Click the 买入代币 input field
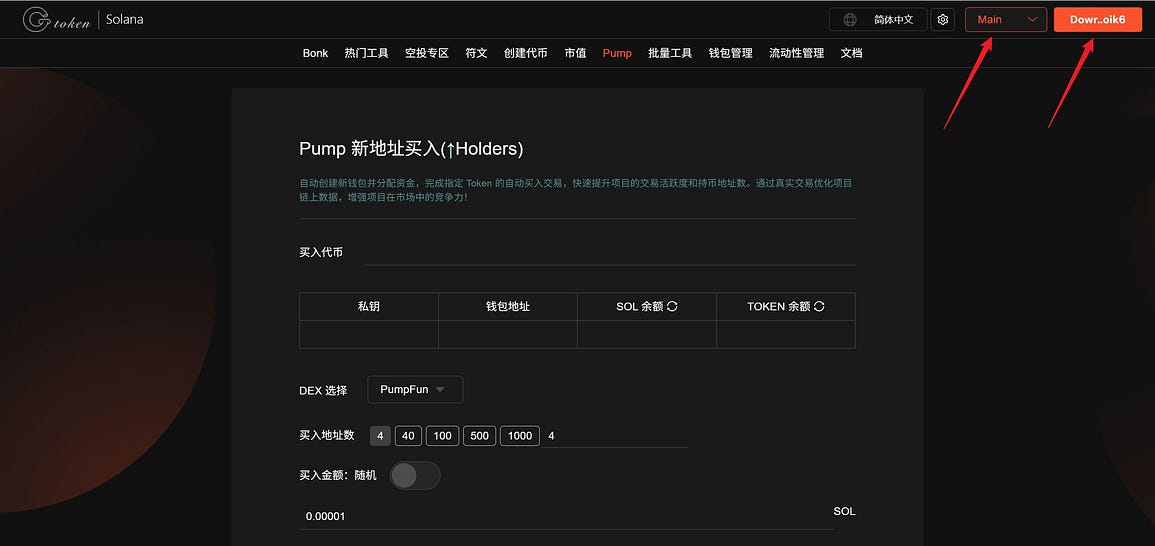Viewport: 1155px width, 546px height. click(x=611, y=253)
